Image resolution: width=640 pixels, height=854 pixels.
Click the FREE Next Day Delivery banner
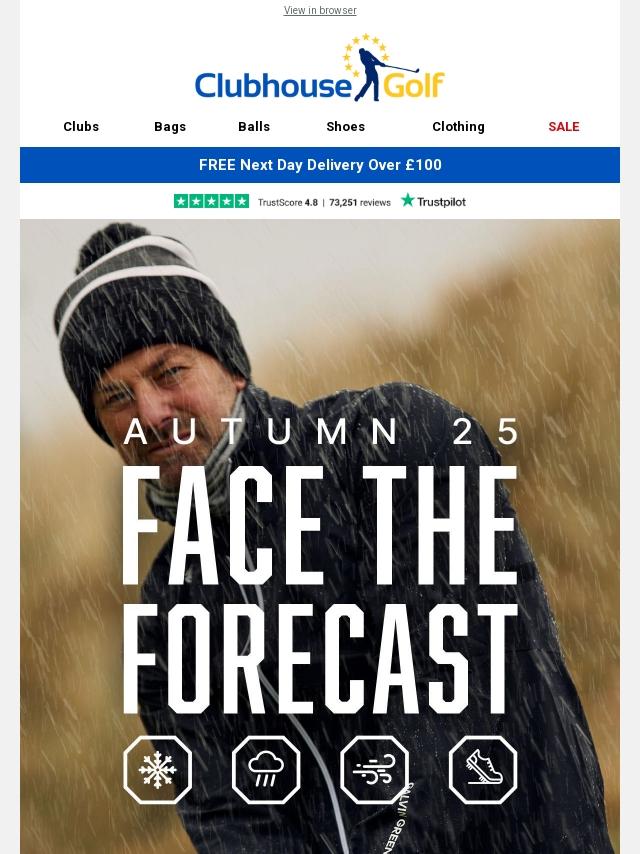320,164
